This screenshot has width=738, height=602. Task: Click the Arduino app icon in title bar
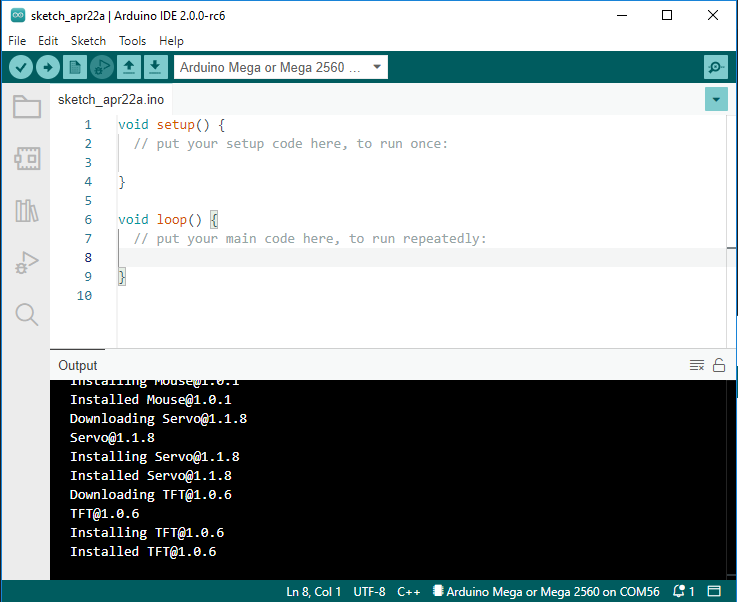coord(18,16)
